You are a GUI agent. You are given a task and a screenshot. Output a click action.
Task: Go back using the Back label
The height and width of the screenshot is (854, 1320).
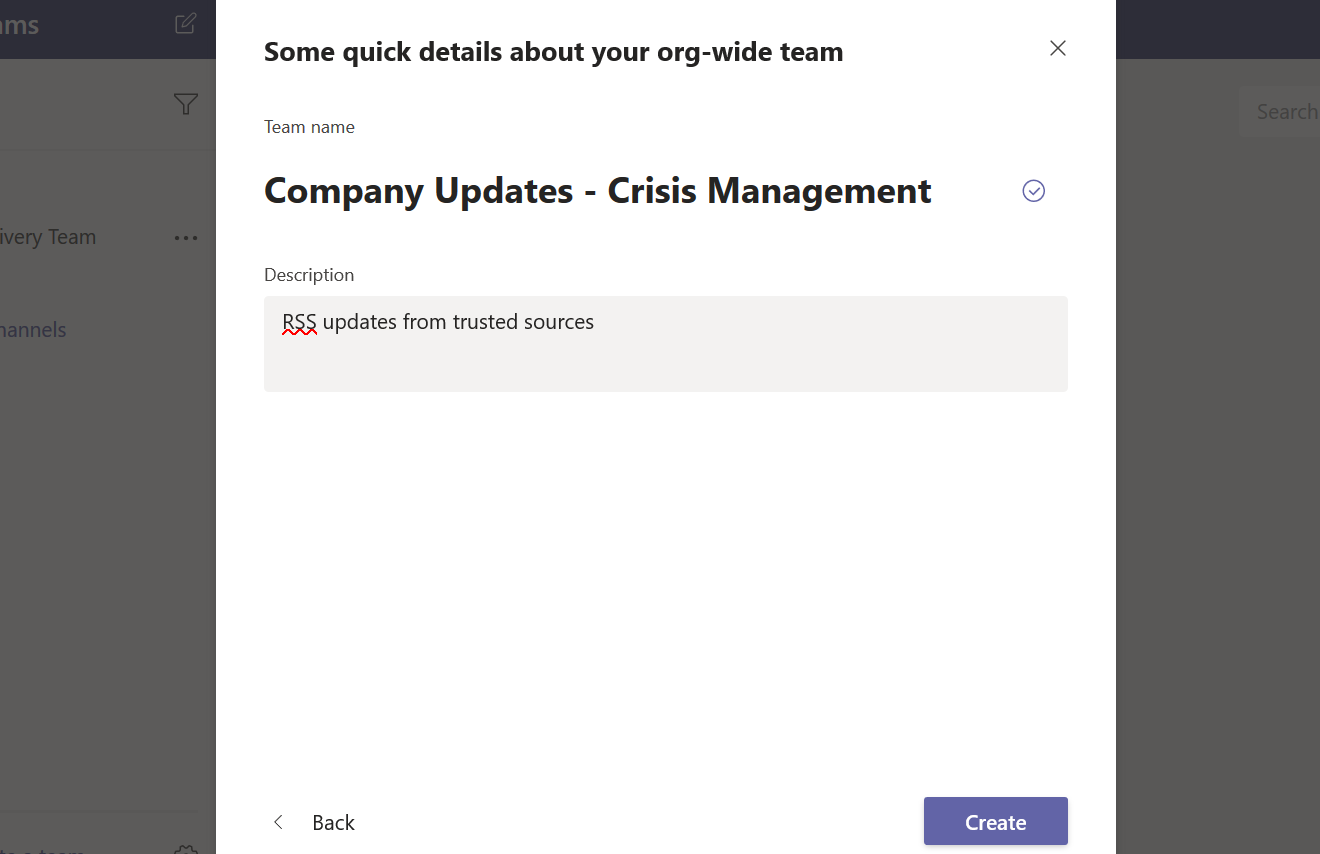(333, 822)
